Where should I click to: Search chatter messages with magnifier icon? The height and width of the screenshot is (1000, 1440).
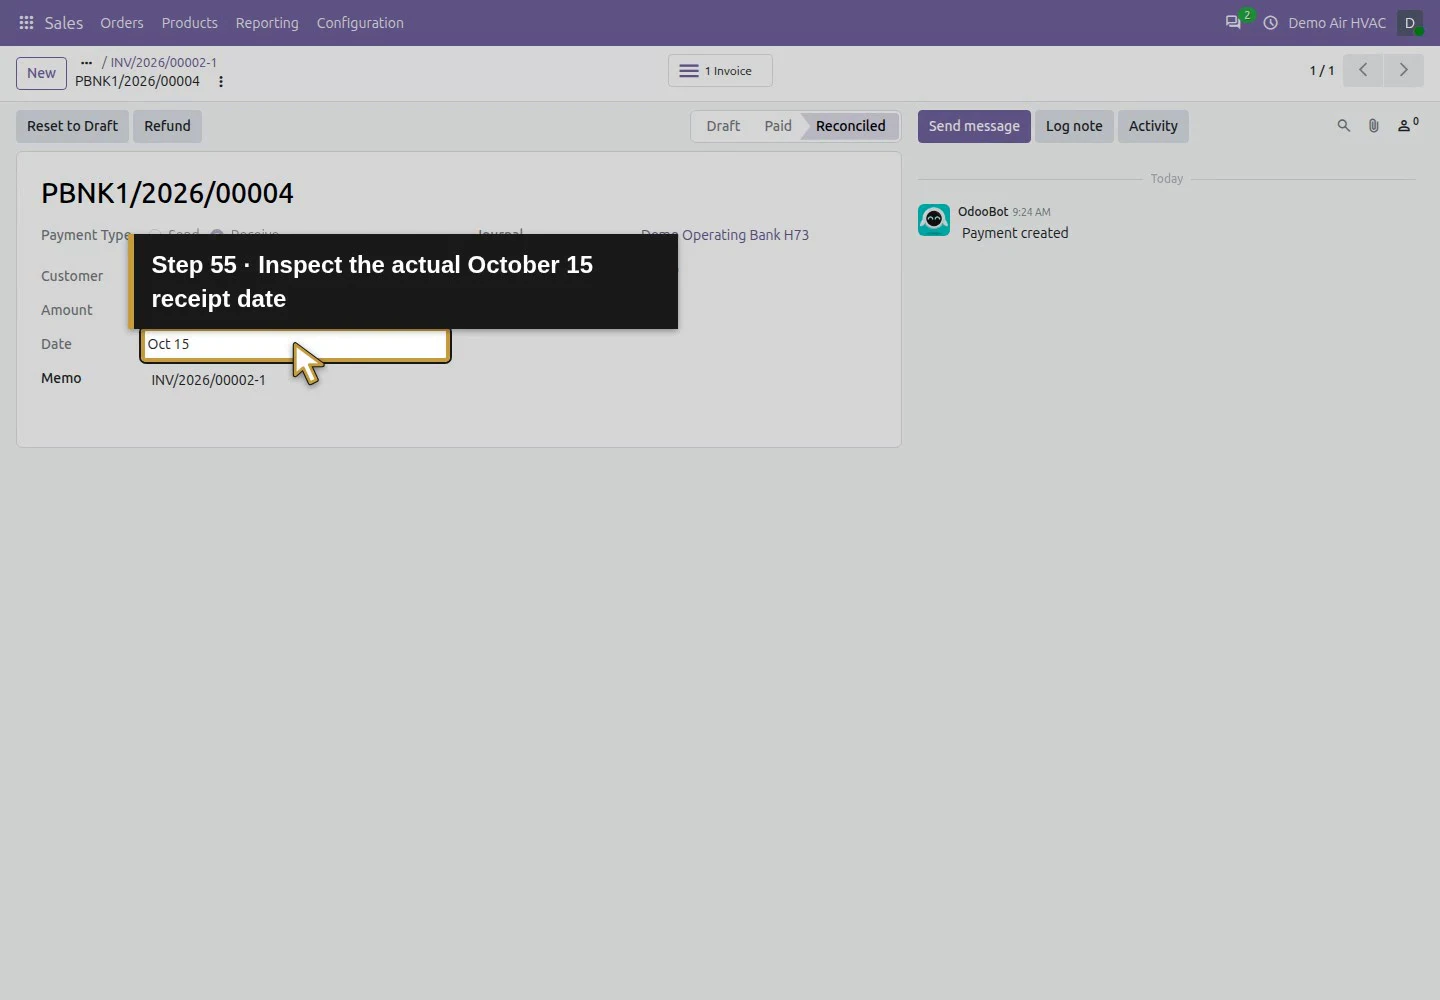1343,126
